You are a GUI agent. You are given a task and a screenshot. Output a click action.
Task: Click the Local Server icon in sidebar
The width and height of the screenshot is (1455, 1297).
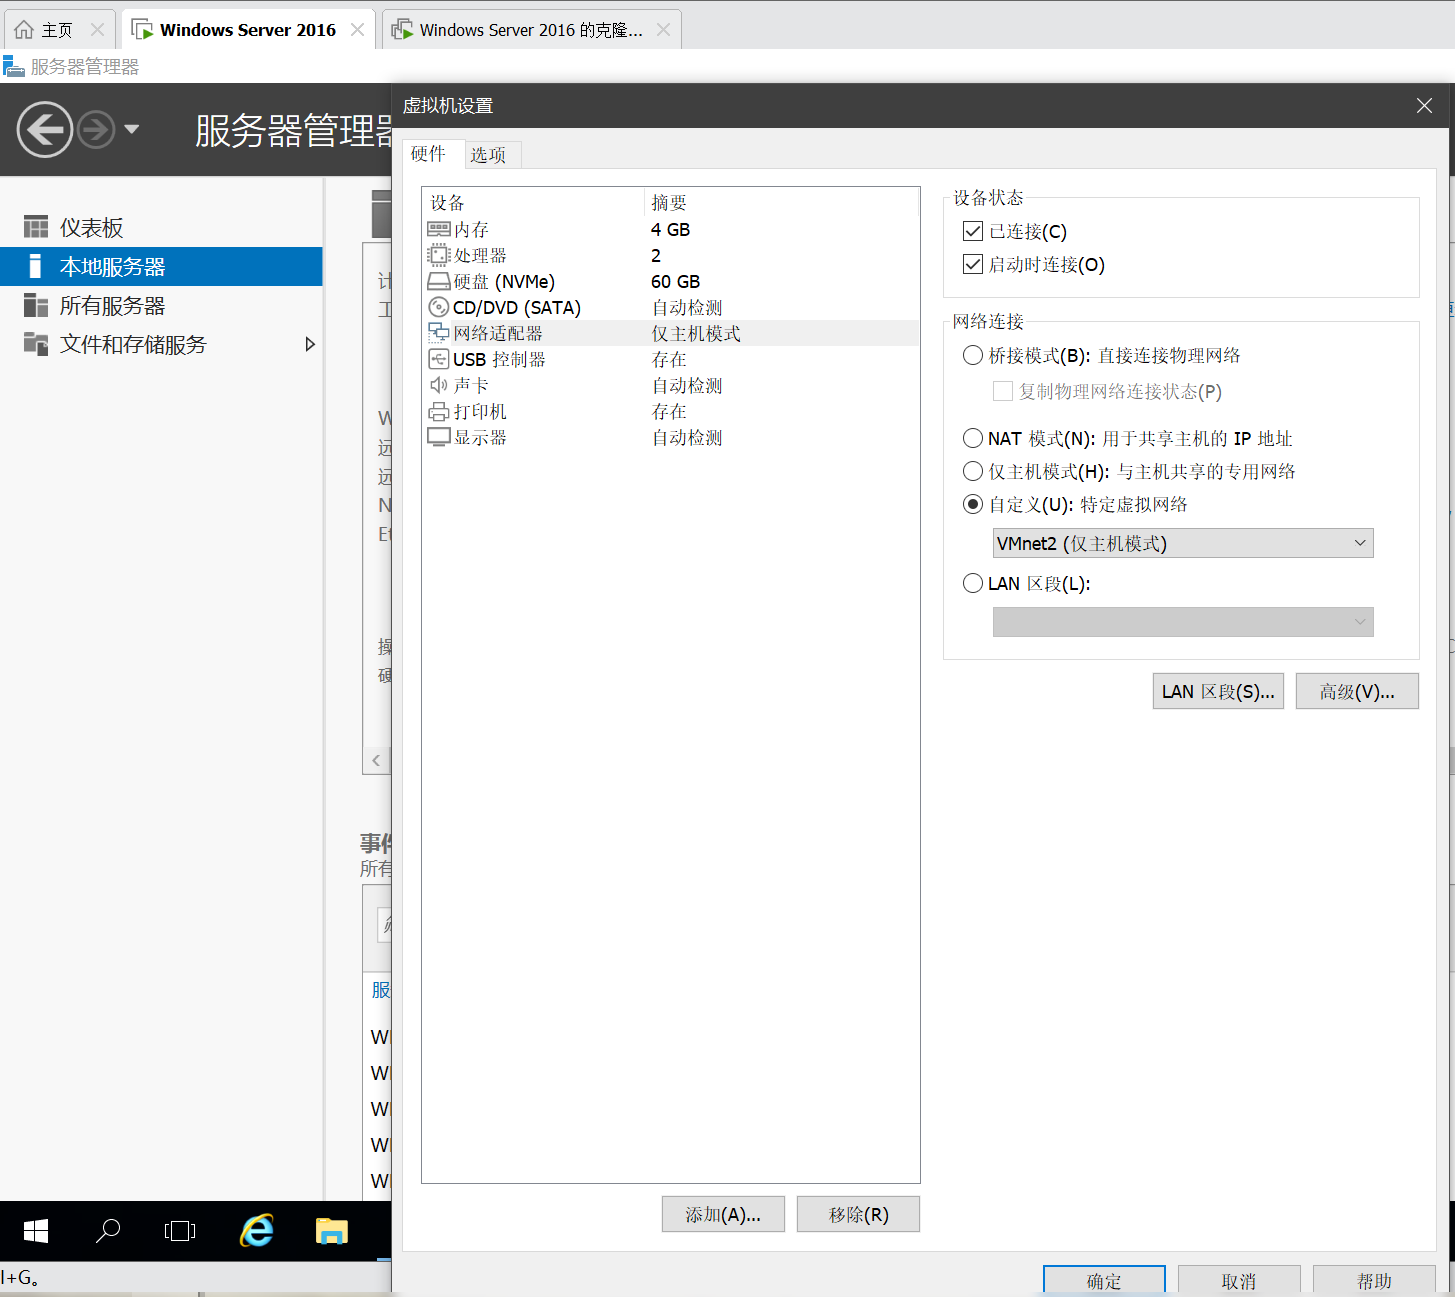[x=36, y=266]
